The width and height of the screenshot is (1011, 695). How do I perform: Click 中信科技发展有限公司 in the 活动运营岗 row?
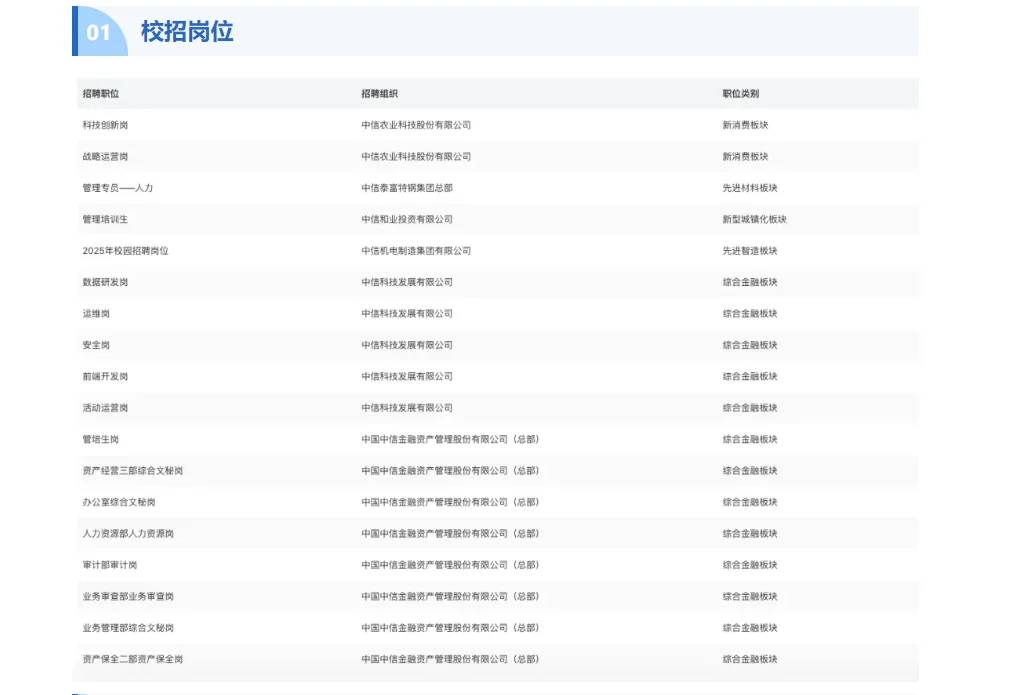point(407,408)
